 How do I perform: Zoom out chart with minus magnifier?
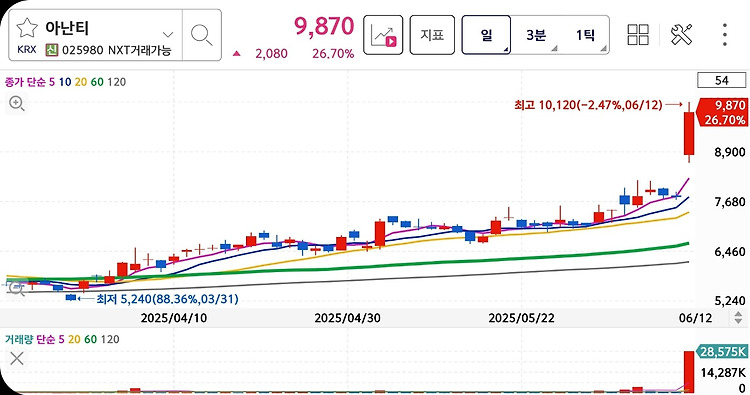click(17, 289)
